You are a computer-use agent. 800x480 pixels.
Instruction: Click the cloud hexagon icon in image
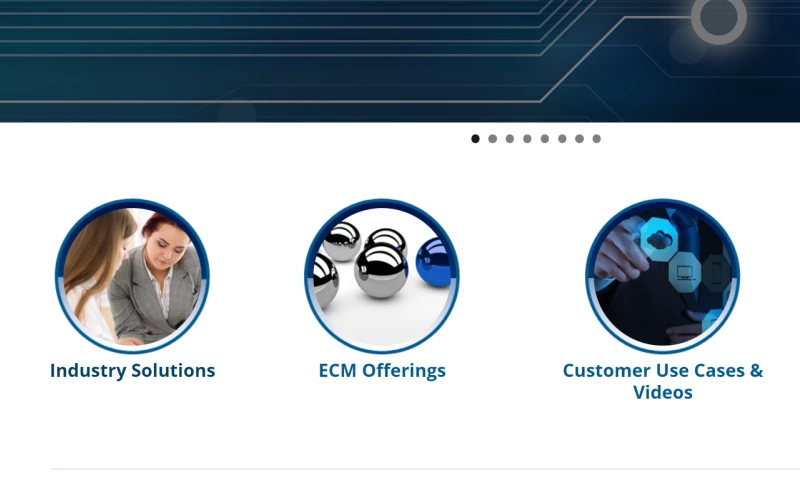click(659, 239)
